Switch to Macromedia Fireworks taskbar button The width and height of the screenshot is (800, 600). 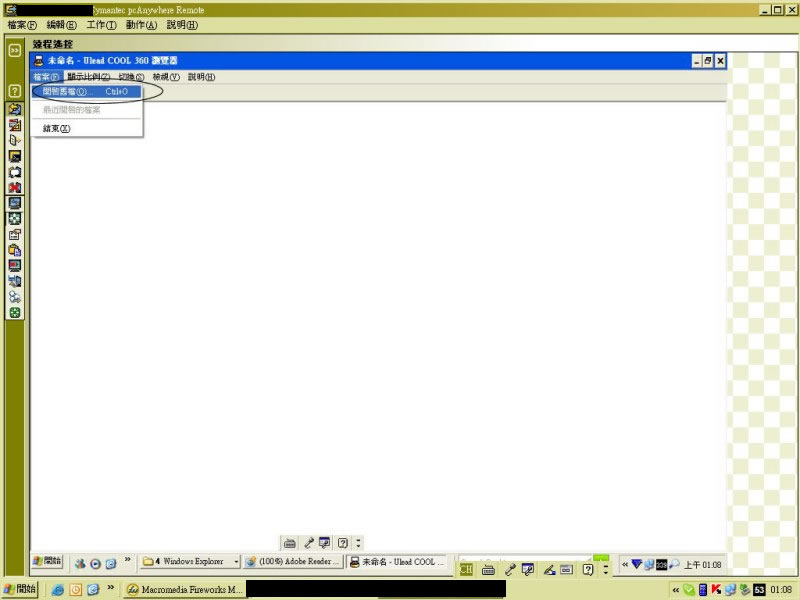click(185, 590)
